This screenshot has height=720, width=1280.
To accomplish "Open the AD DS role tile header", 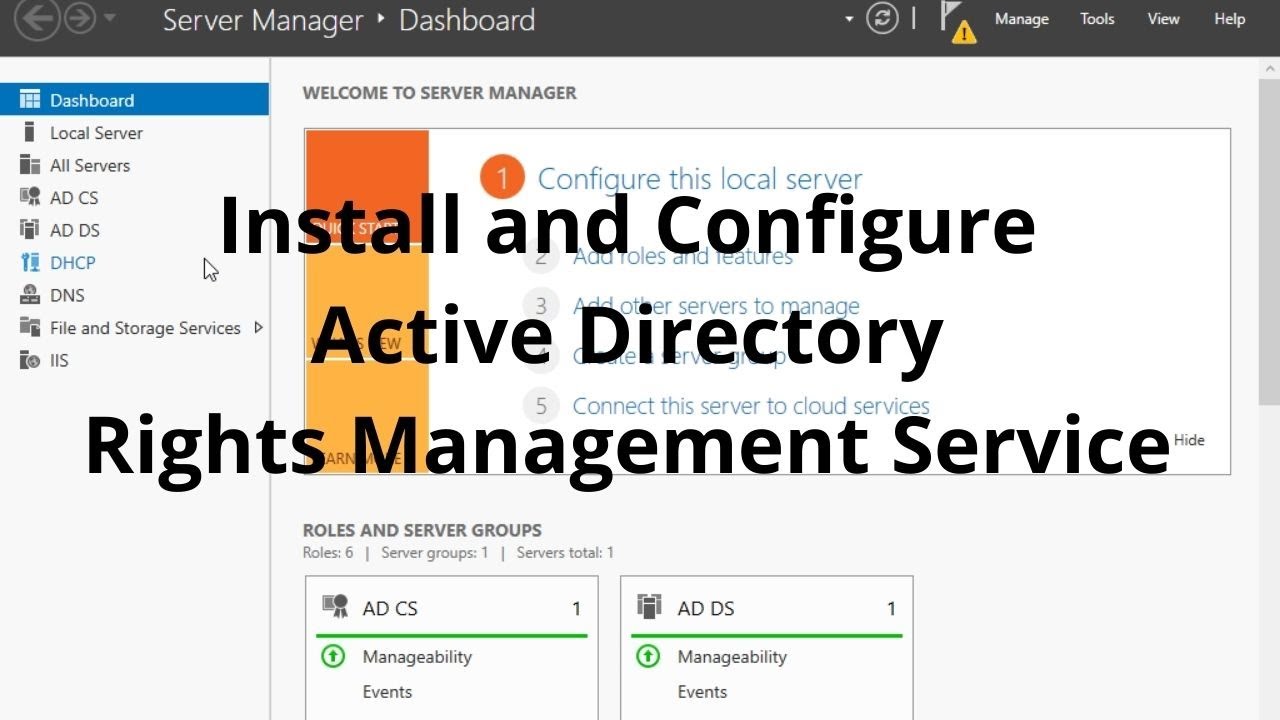I will (x=767, y=608).
